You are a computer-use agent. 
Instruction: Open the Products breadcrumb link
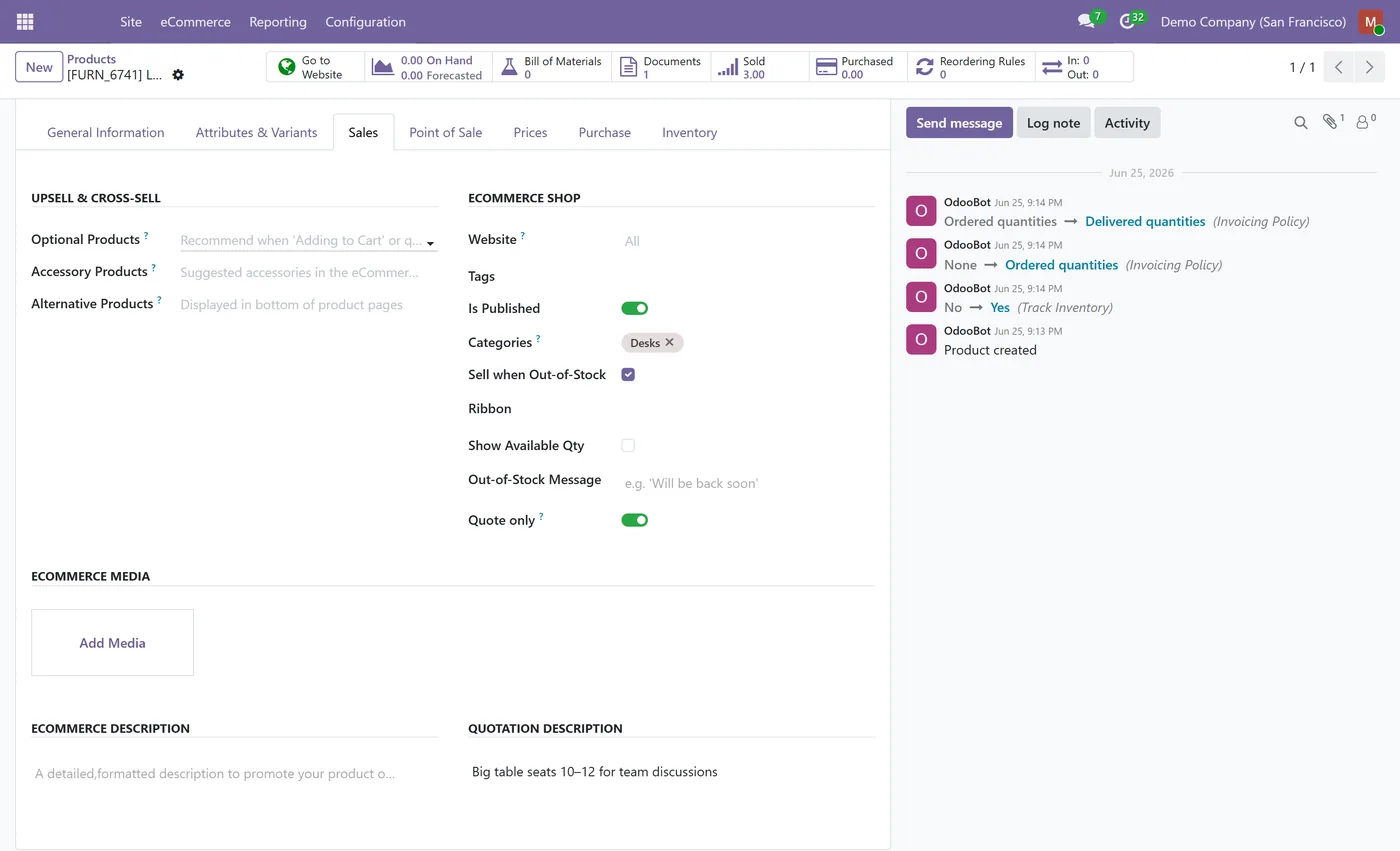click(91, 59)
